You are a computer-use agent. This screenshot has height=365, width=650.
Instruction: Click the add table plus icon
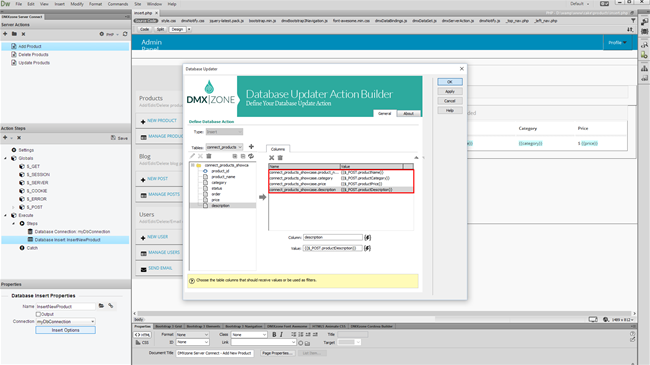pos(251,146)
